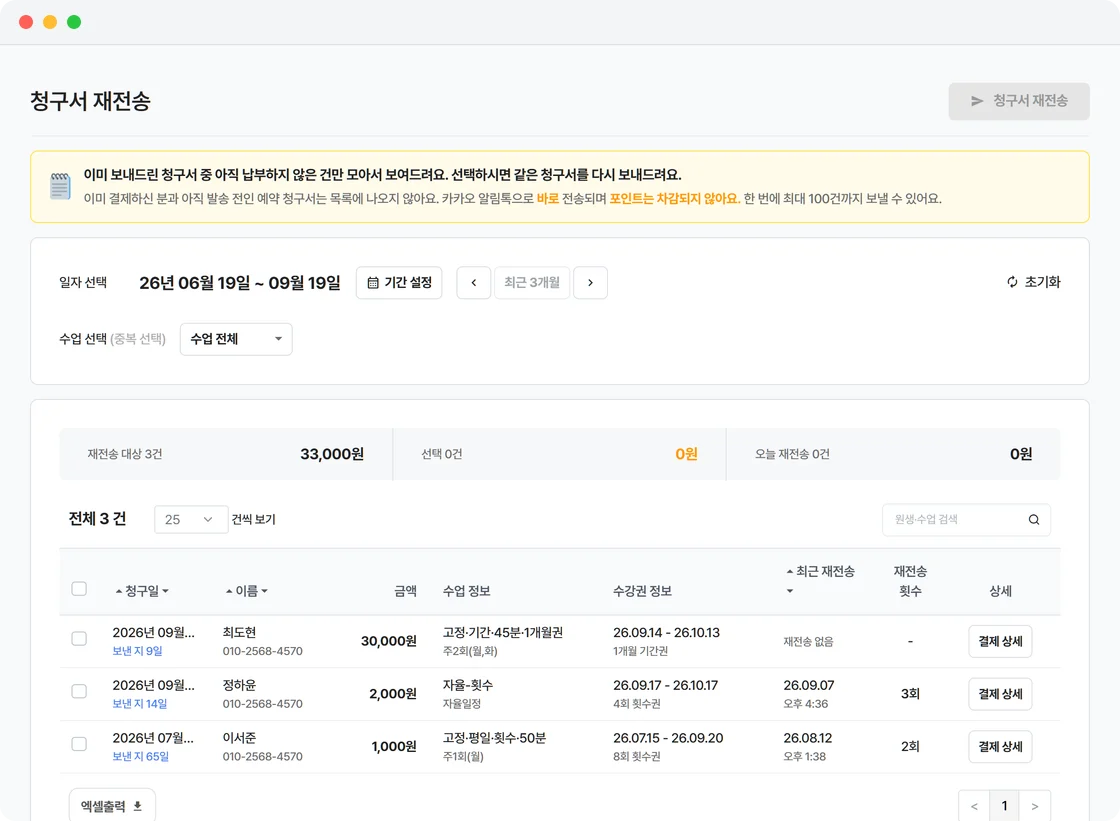Screen dimensions: 1120x821
Task: Click the search magnifier icon
Action: [x=1034, y=519]
